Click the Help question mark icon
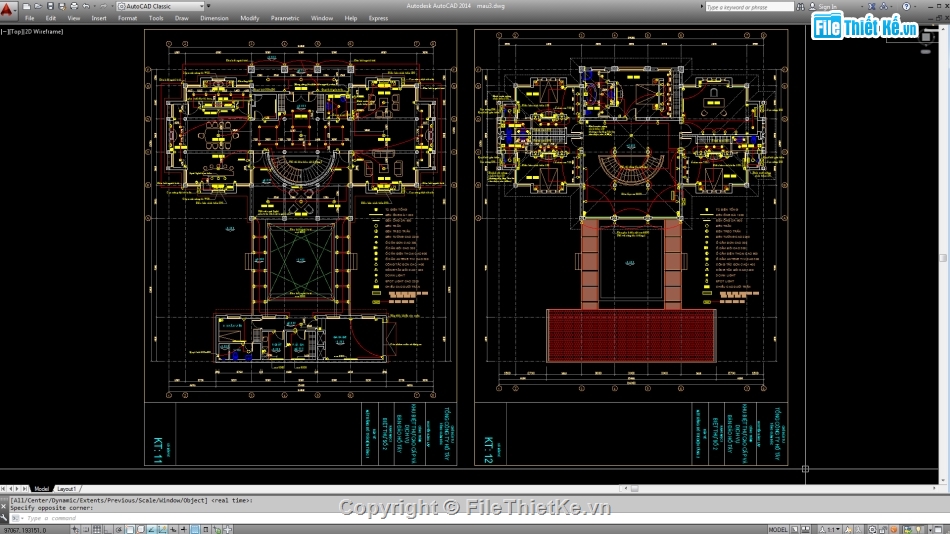The height and width of the screenshot is (534, 950). click(x=906, y=7)
